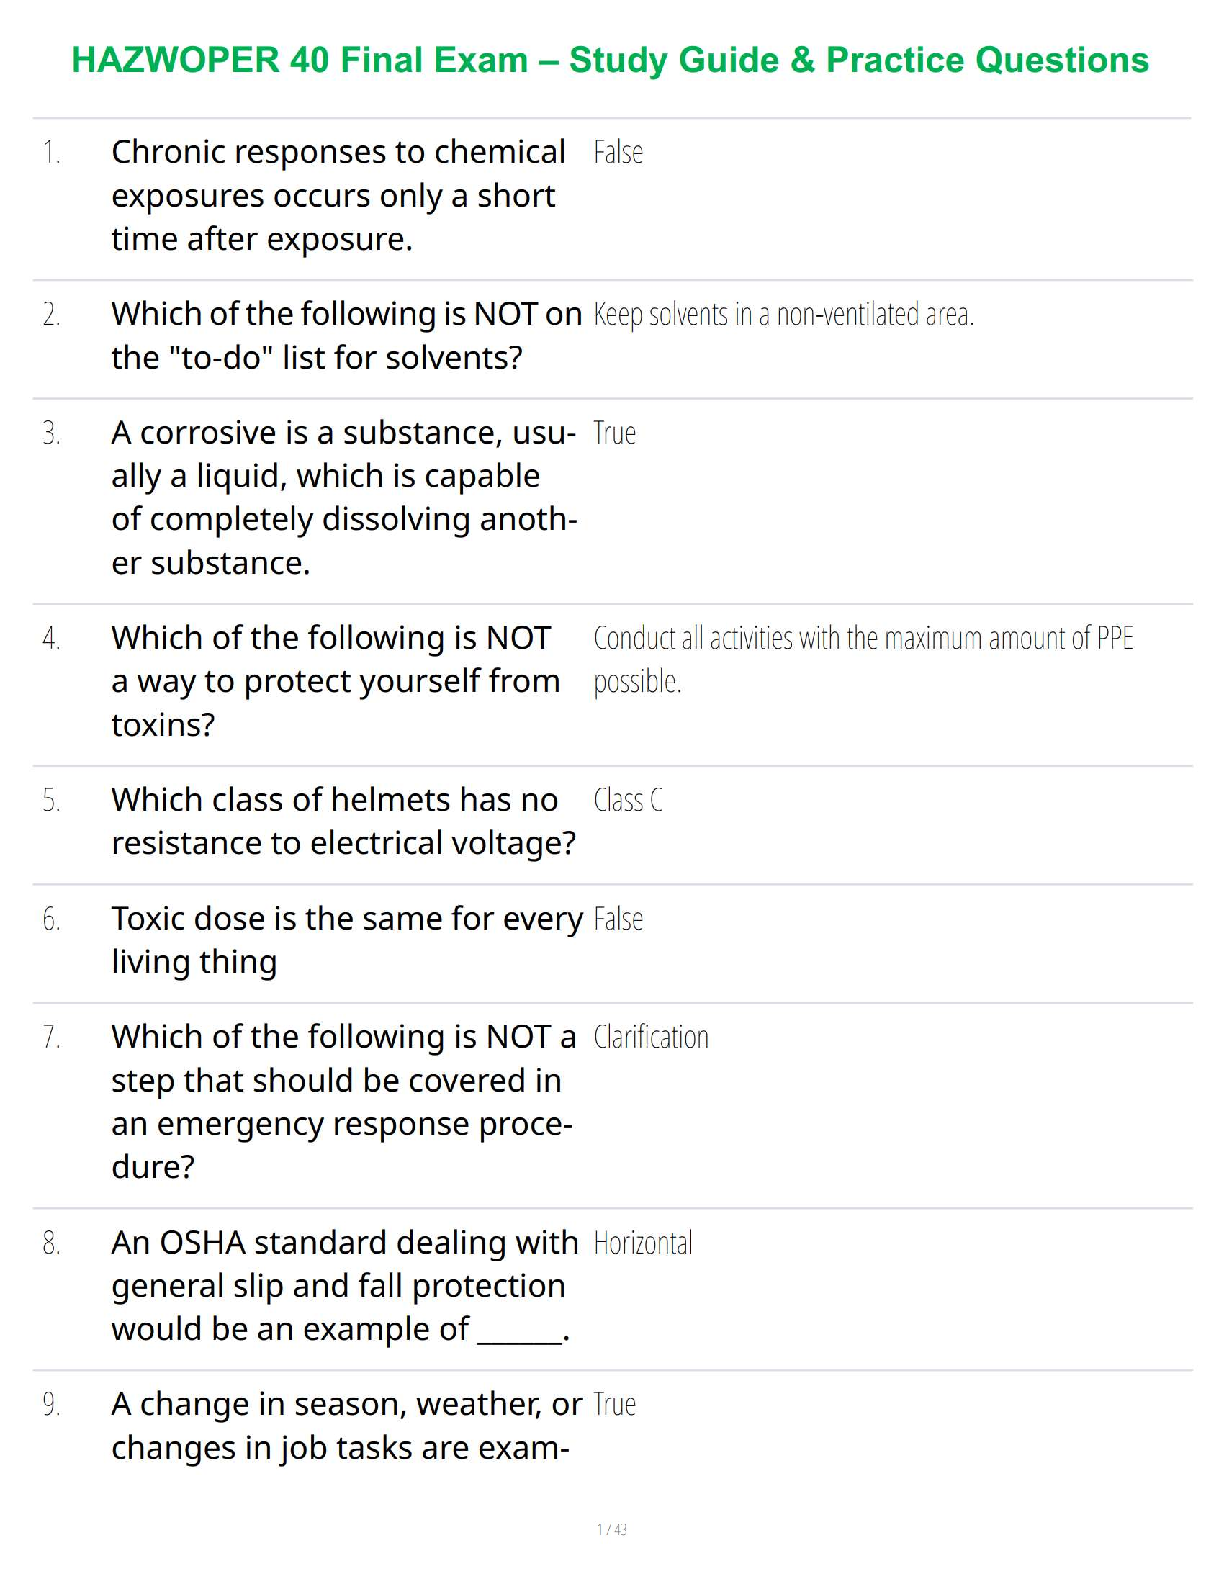
Task: Select the "Horizontal" answer
Action: click(x=643, y=1244)
